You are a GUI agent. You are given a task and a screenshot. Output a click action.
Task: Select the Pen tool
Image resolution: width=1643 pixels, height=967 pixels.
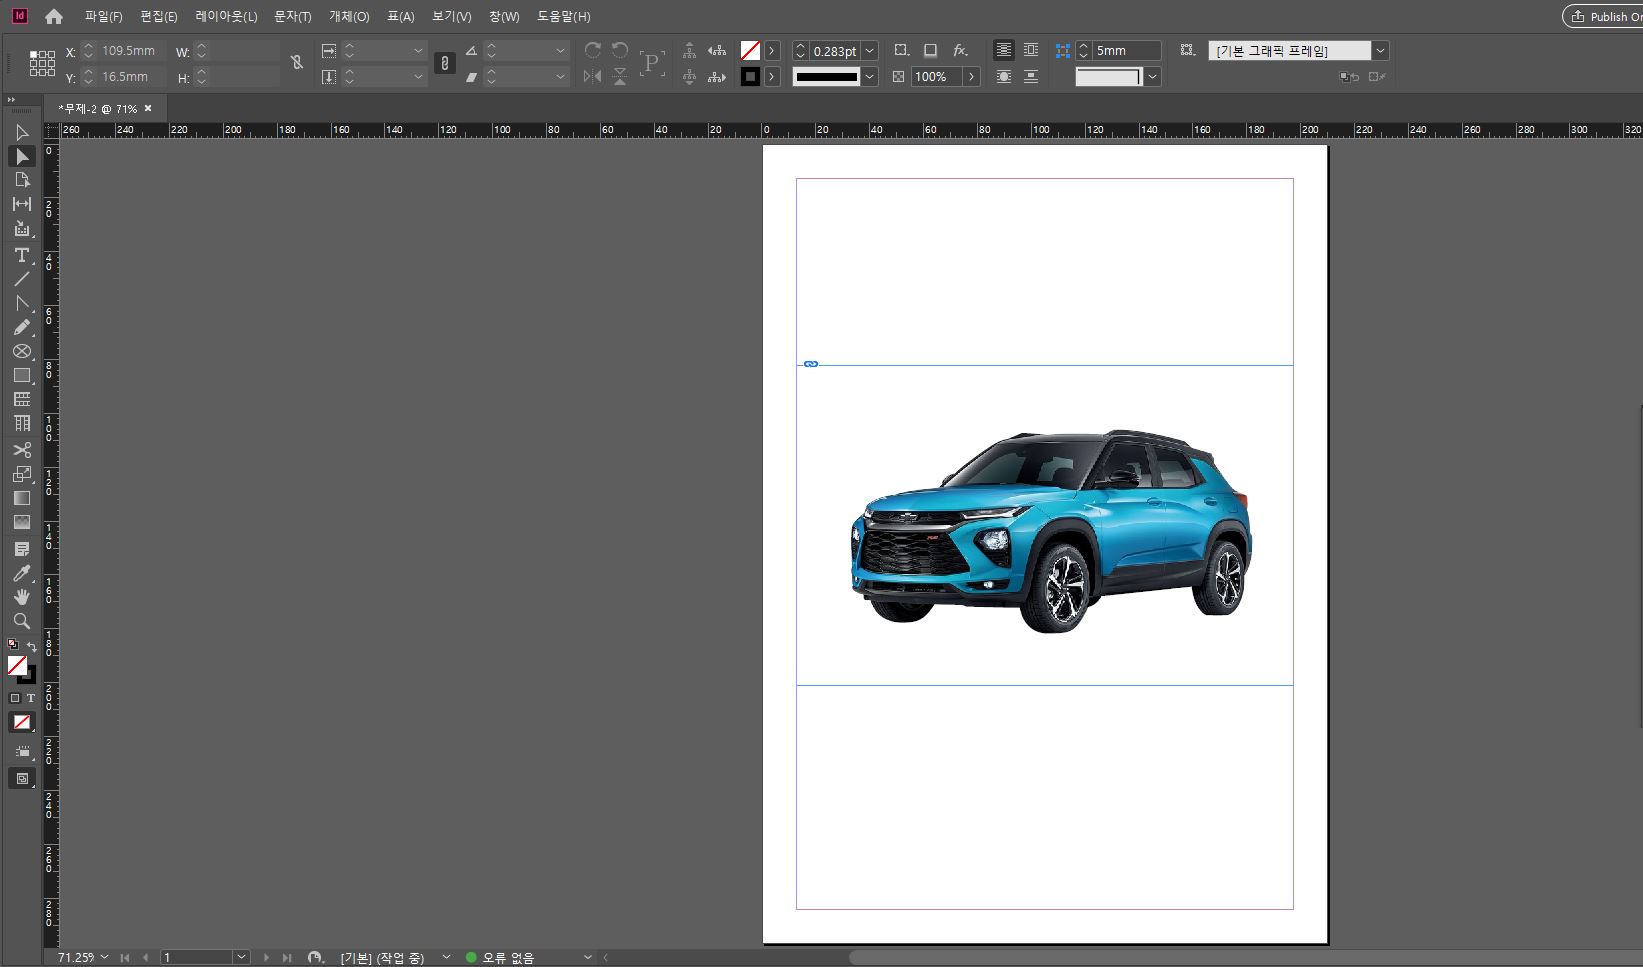click(22, 303)
